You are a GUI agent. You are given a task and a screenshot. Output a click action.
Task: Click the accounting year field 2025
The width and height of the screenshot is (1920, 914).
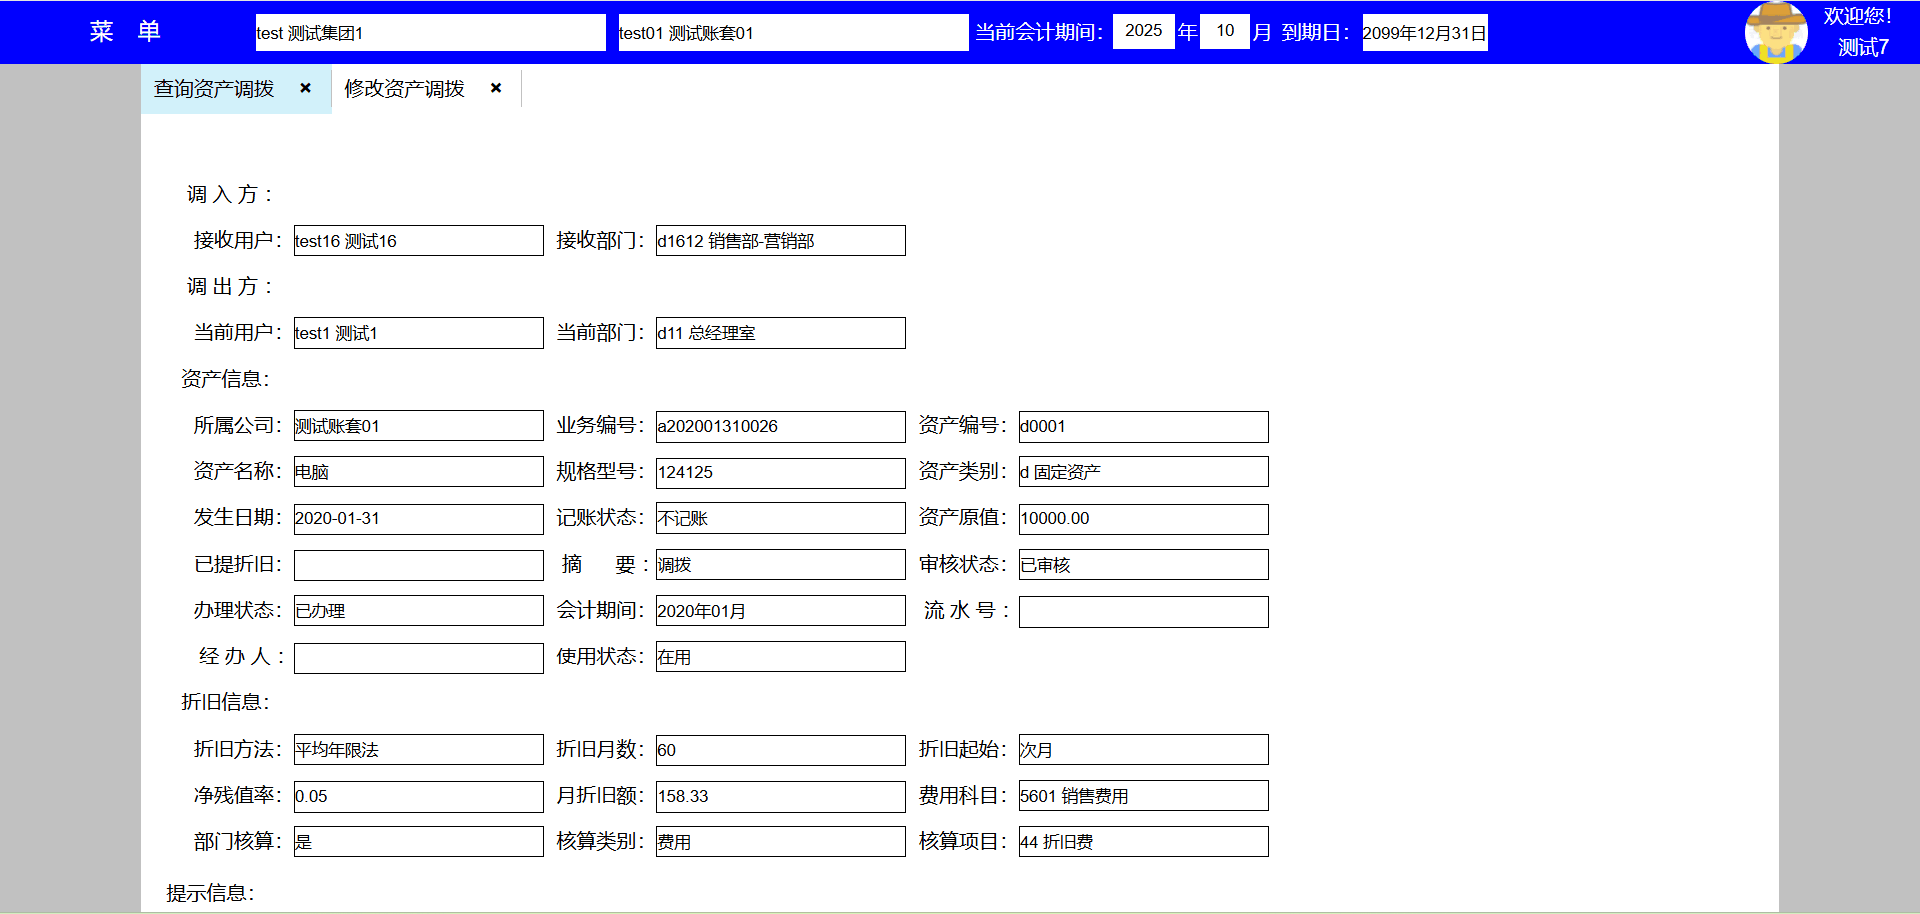point(1143,31)
